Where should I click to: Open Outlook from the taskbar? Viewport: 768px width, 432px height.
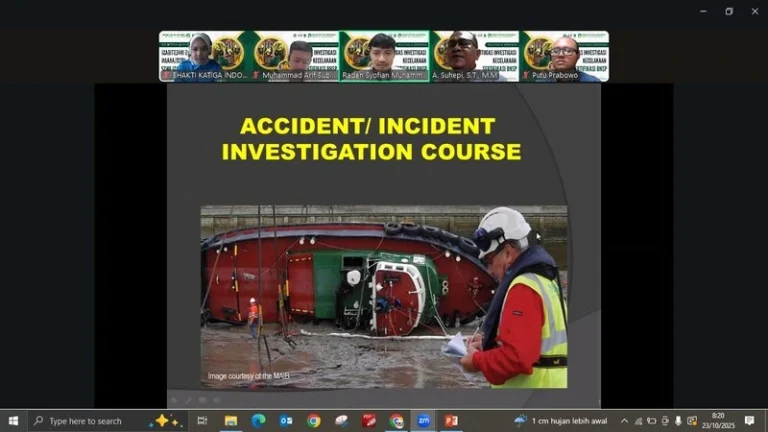286,421
